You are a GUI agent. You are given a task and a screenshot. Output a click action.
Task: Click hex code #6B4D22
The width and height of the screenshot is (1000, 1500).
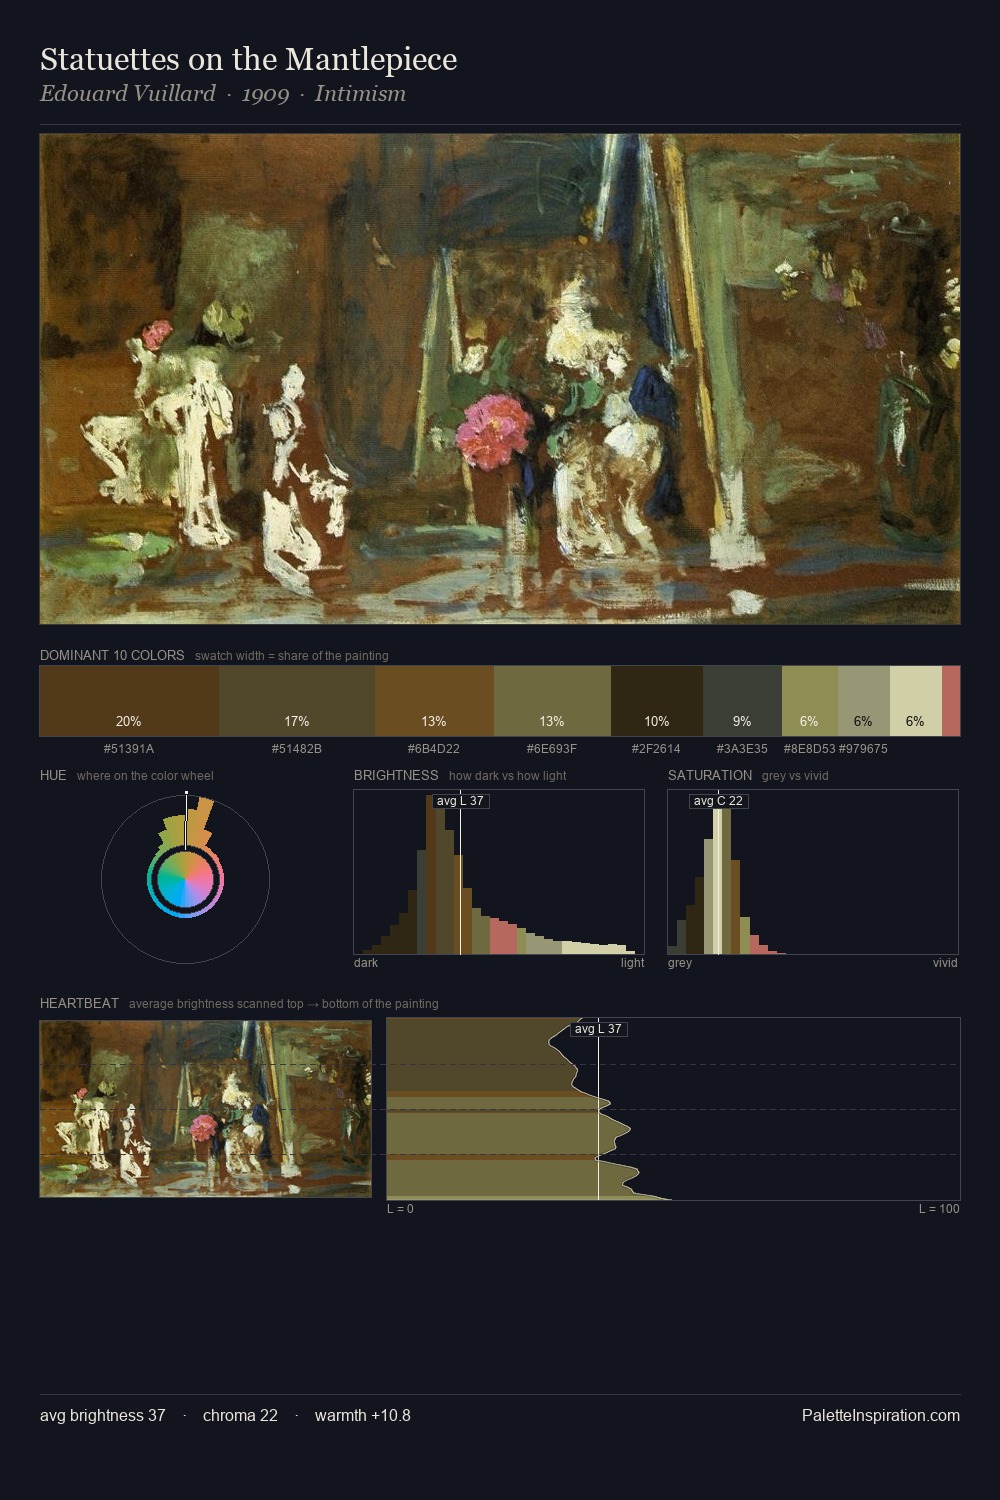(434, 749)
